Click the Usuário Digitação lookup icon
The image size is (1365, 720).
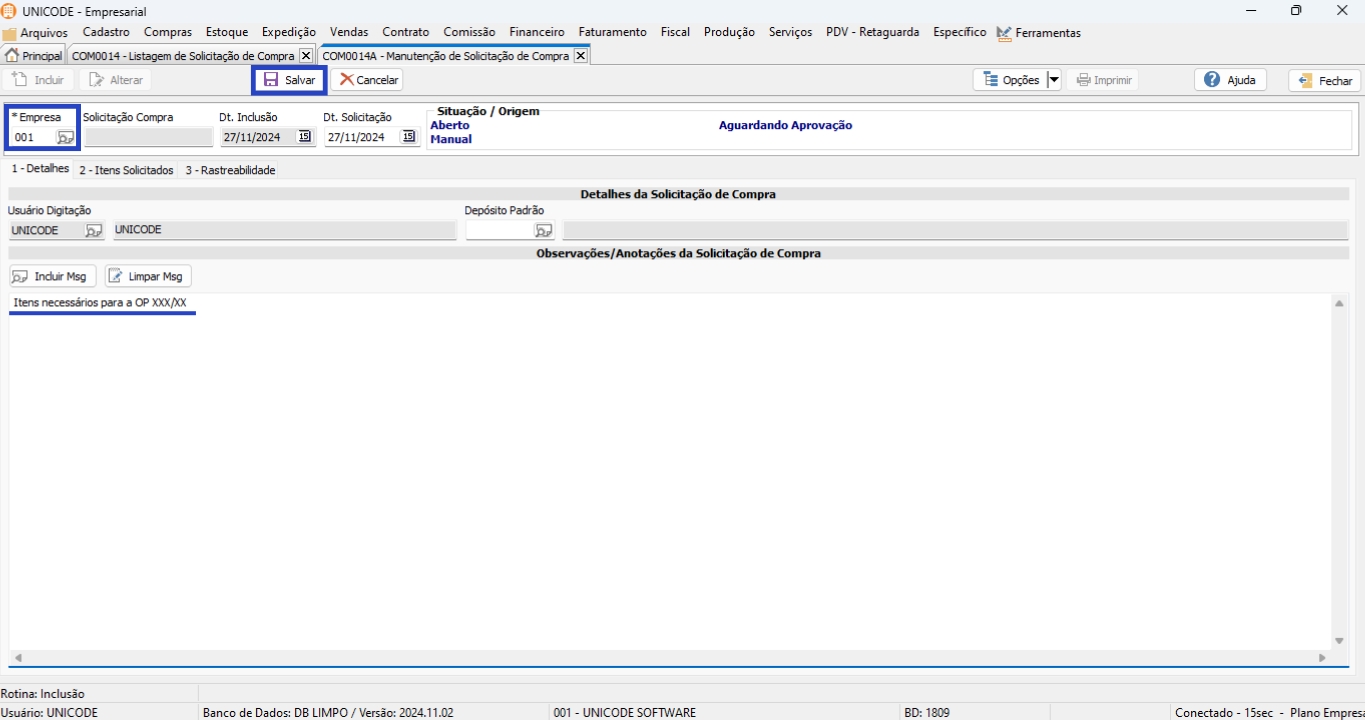pyautogui.click(x=93, y=230)
